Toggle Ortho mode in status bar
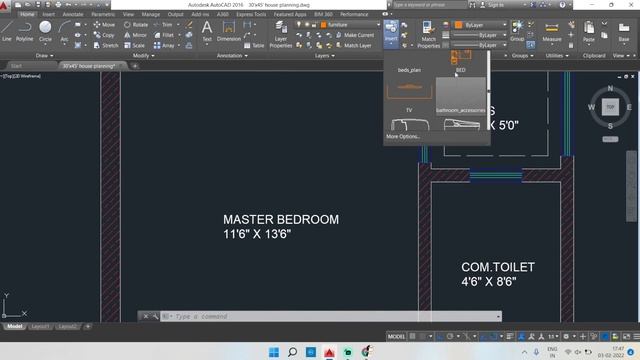Screen dimensions: 640x360 point(440,336)
